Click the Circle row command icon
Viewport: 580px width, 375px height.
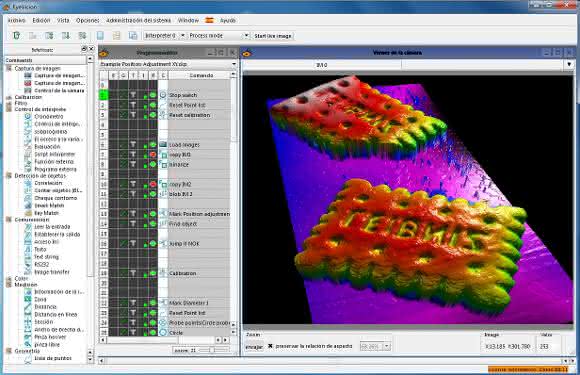coord(163,332)
